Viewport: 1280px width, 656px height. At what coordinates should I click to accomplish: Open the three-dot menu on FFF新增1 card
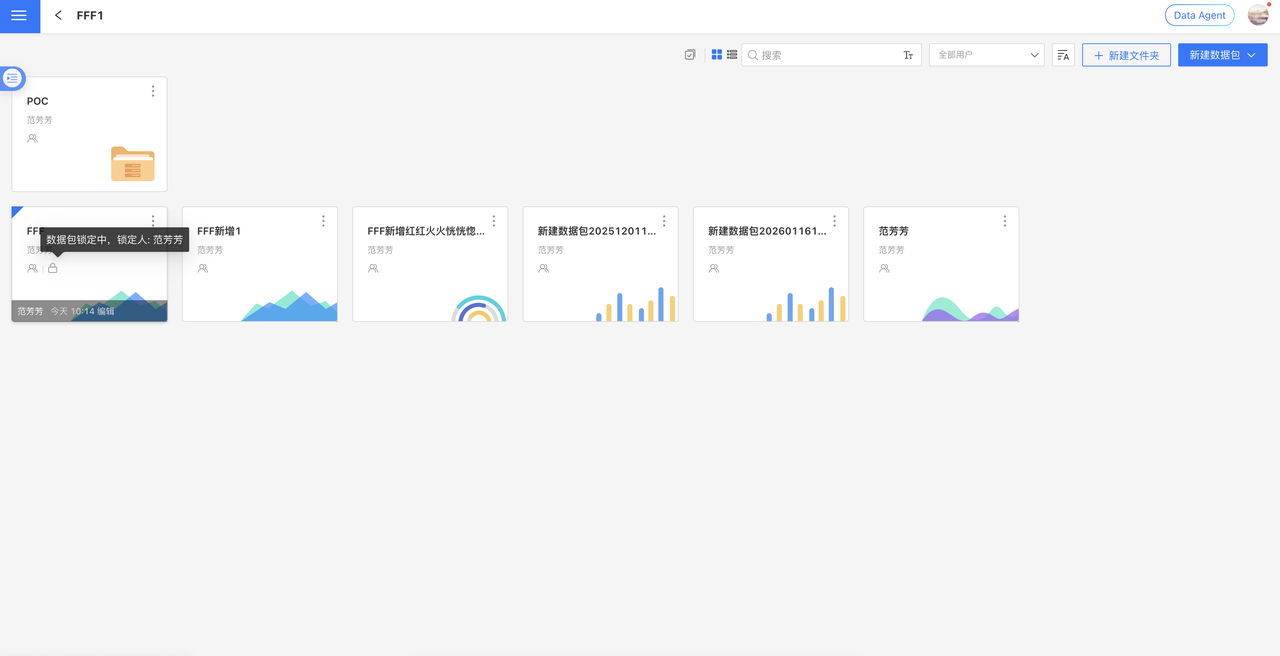(323, 221)
